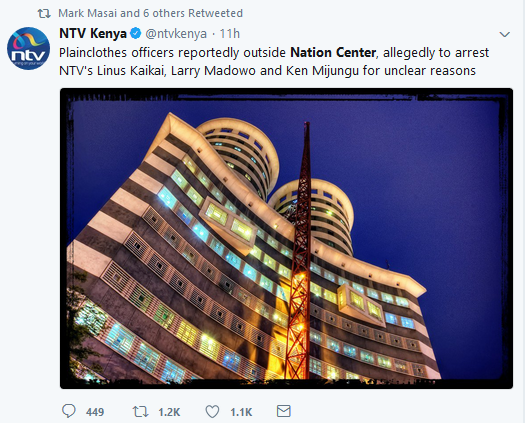Click the blue verified badge
This screenshot has width=525, height=423.
click(x=136, y=33)
